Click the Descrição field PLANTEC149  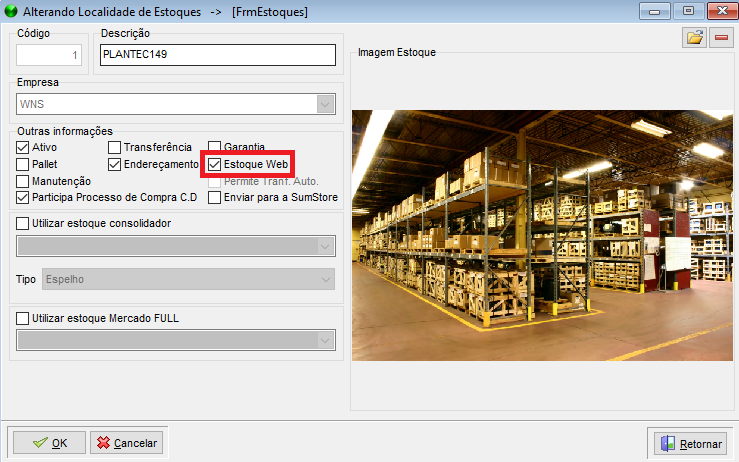point(218,55)
